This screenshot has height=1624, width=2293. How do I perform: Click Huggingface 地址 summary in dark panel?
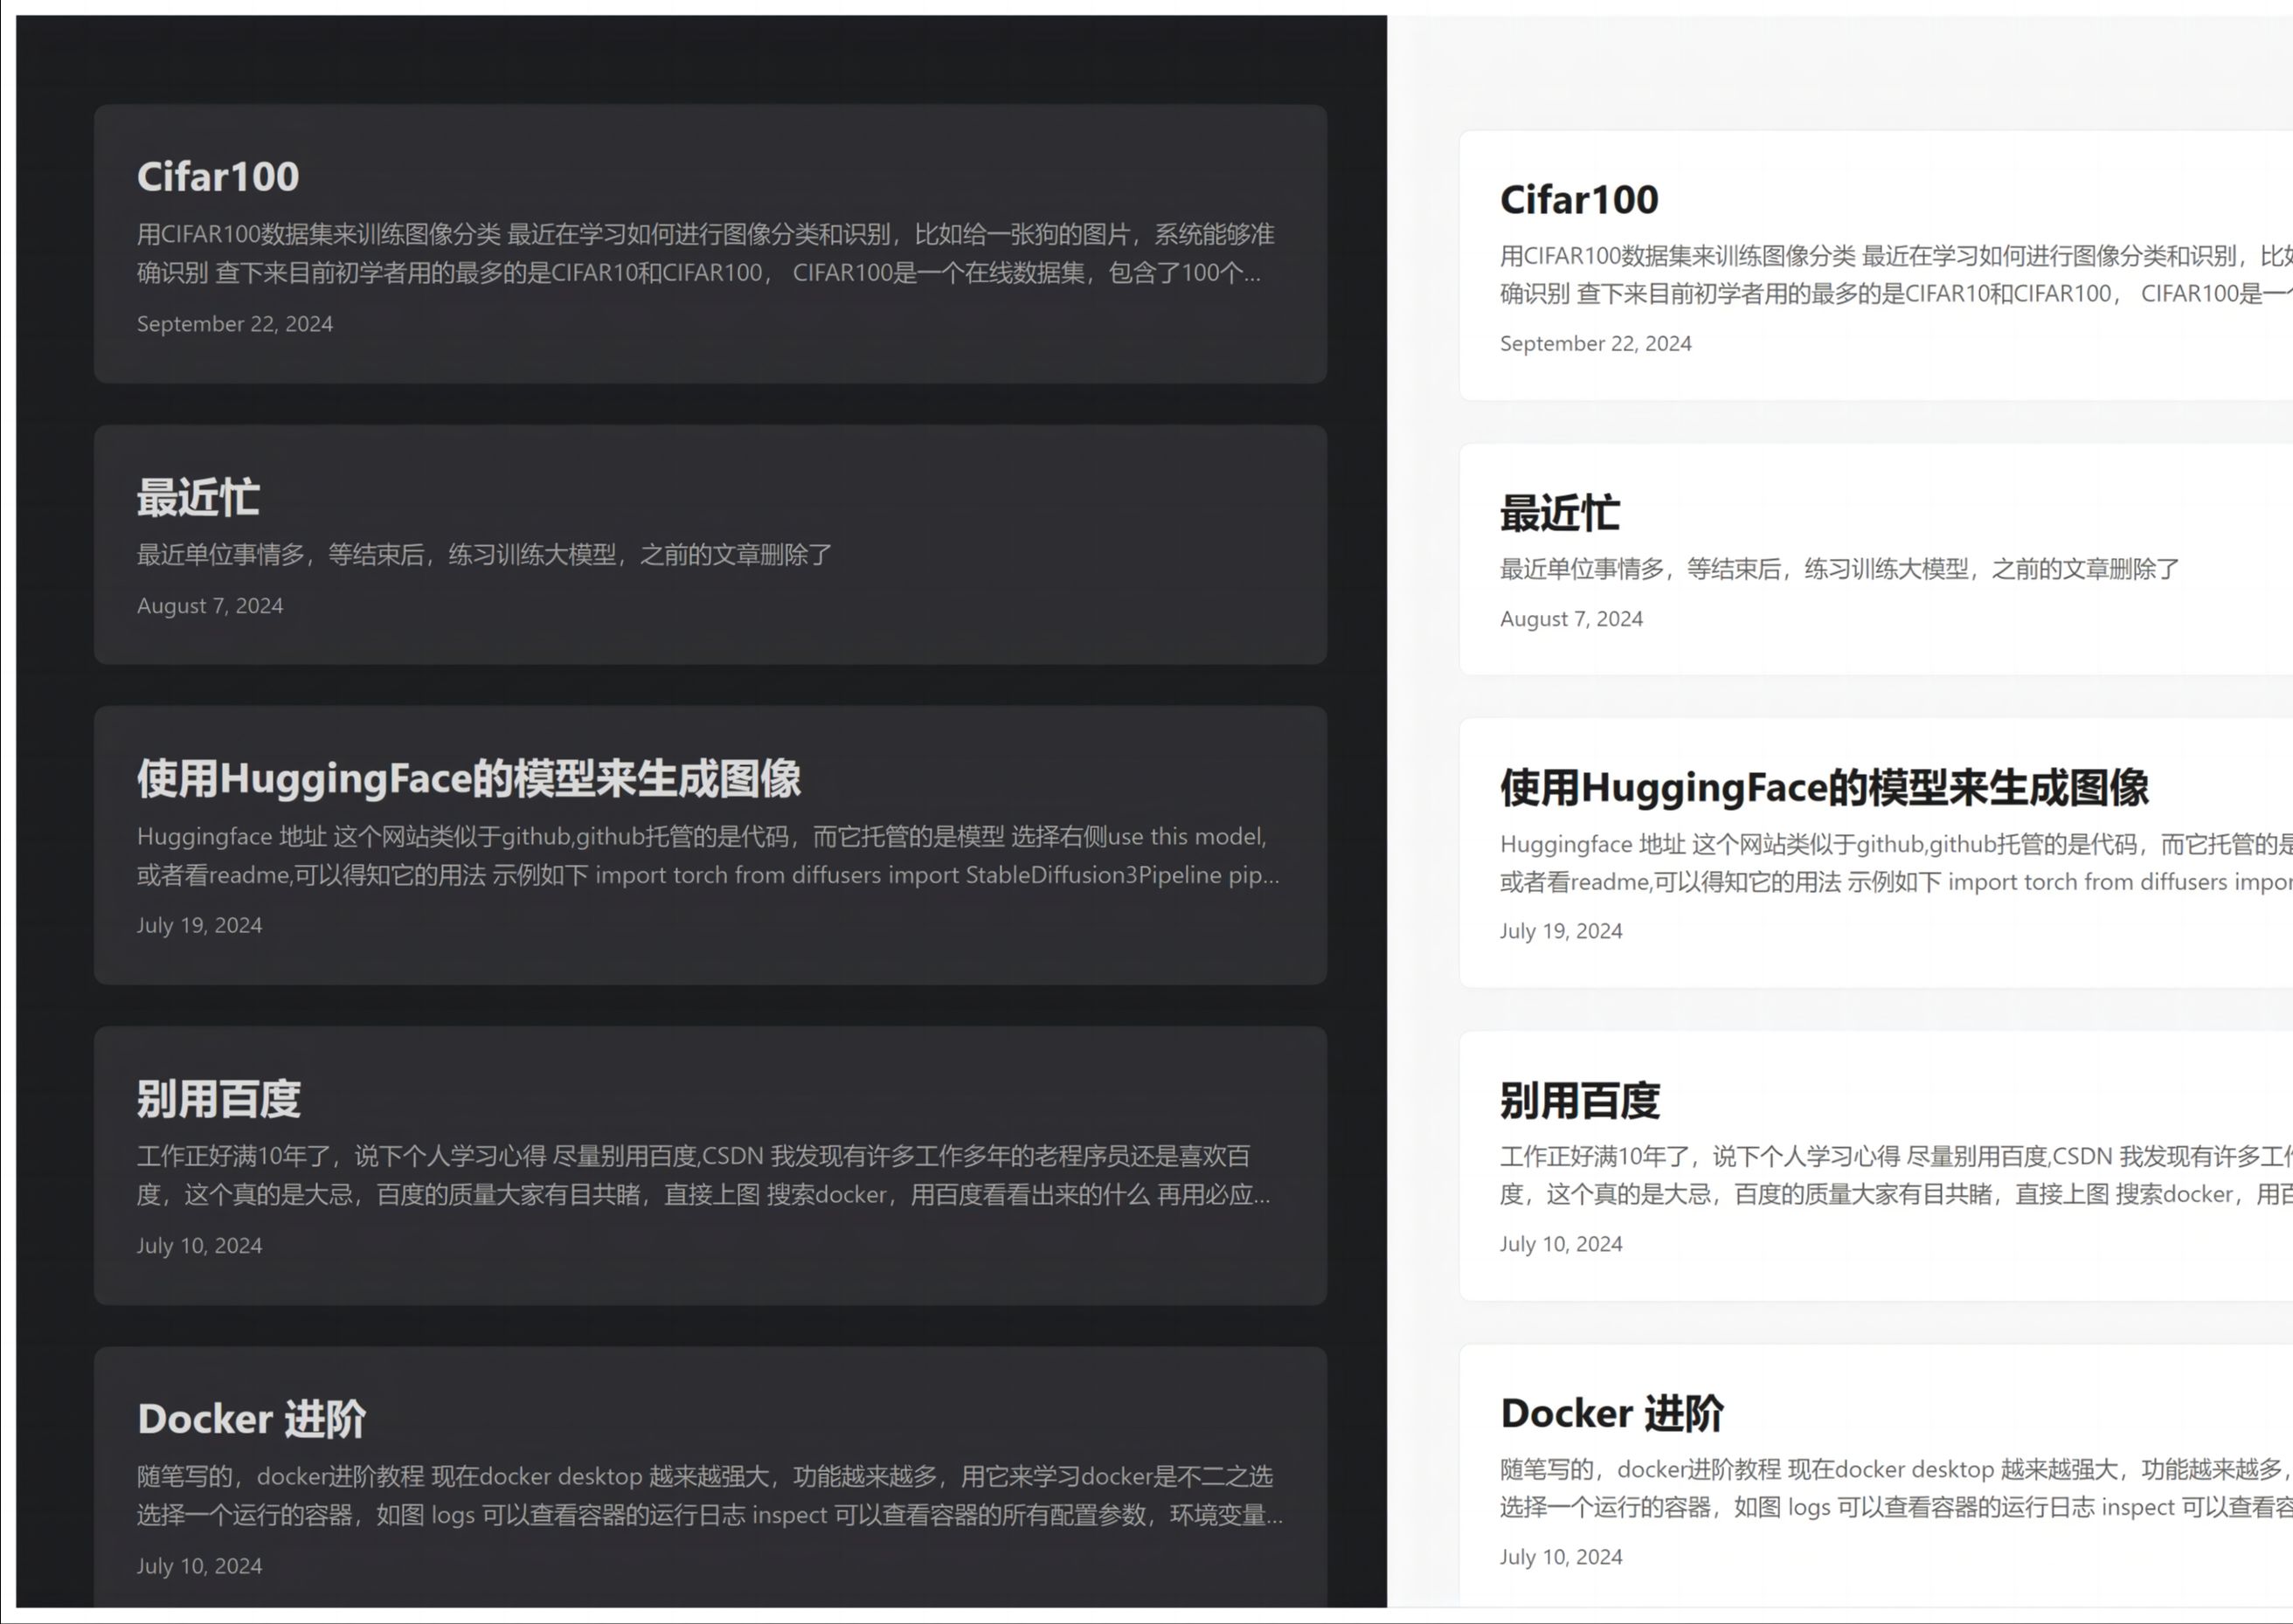click(708, 856)
